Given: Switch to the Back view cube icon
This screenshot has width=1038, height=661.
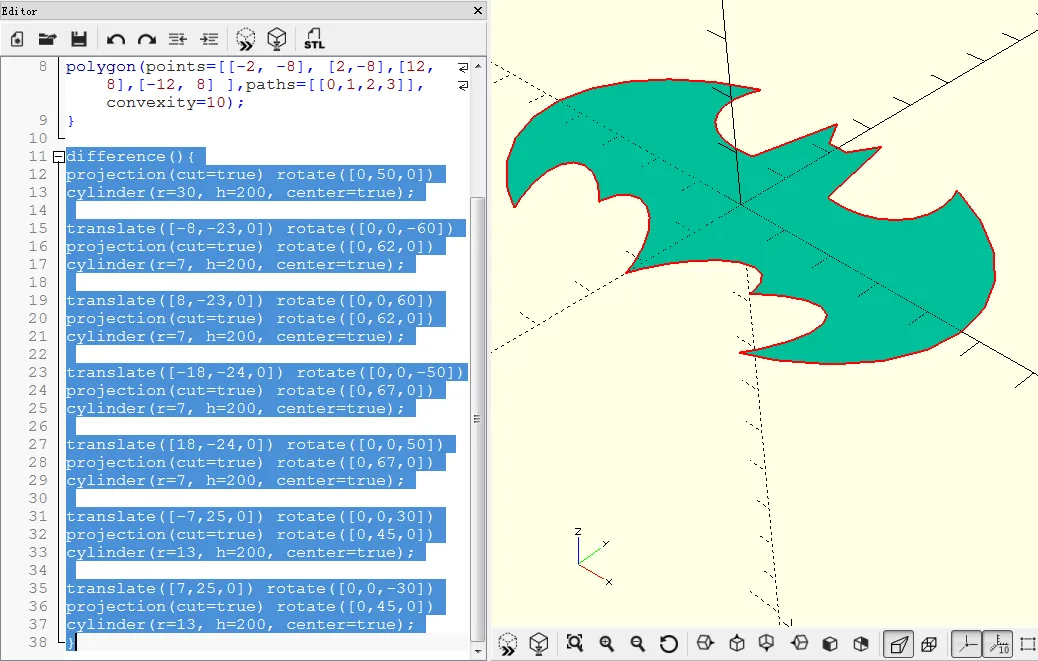Looking at the screenshot, I should point(861,644).
